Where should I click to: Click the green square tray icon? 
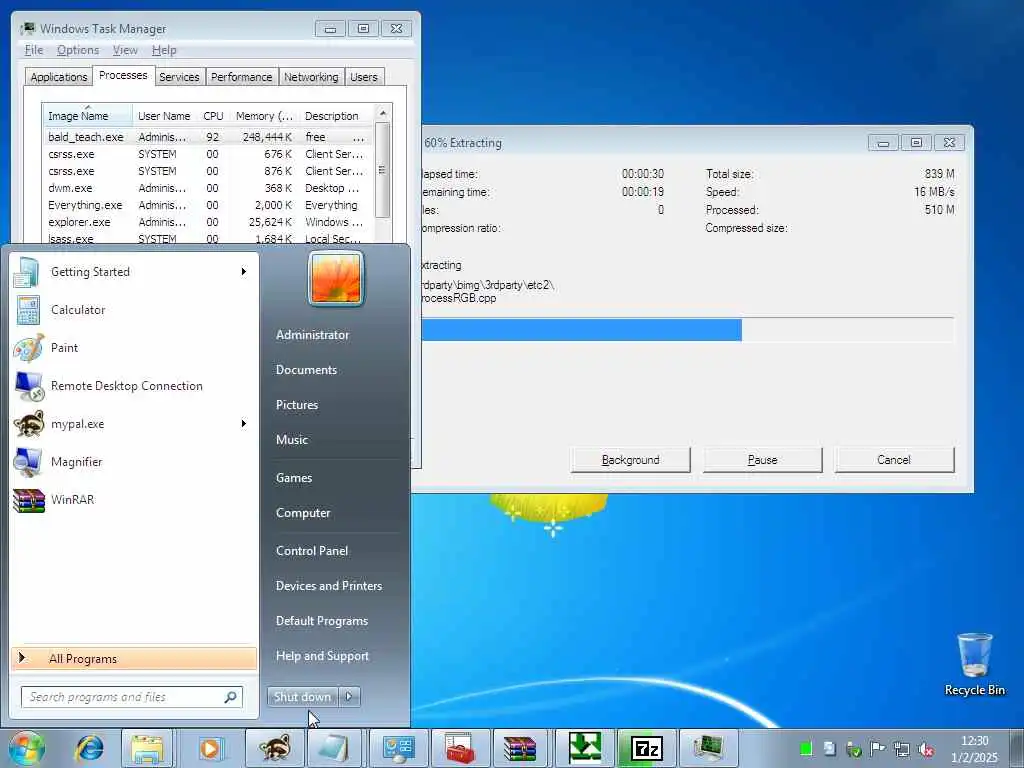click(806, 748)
